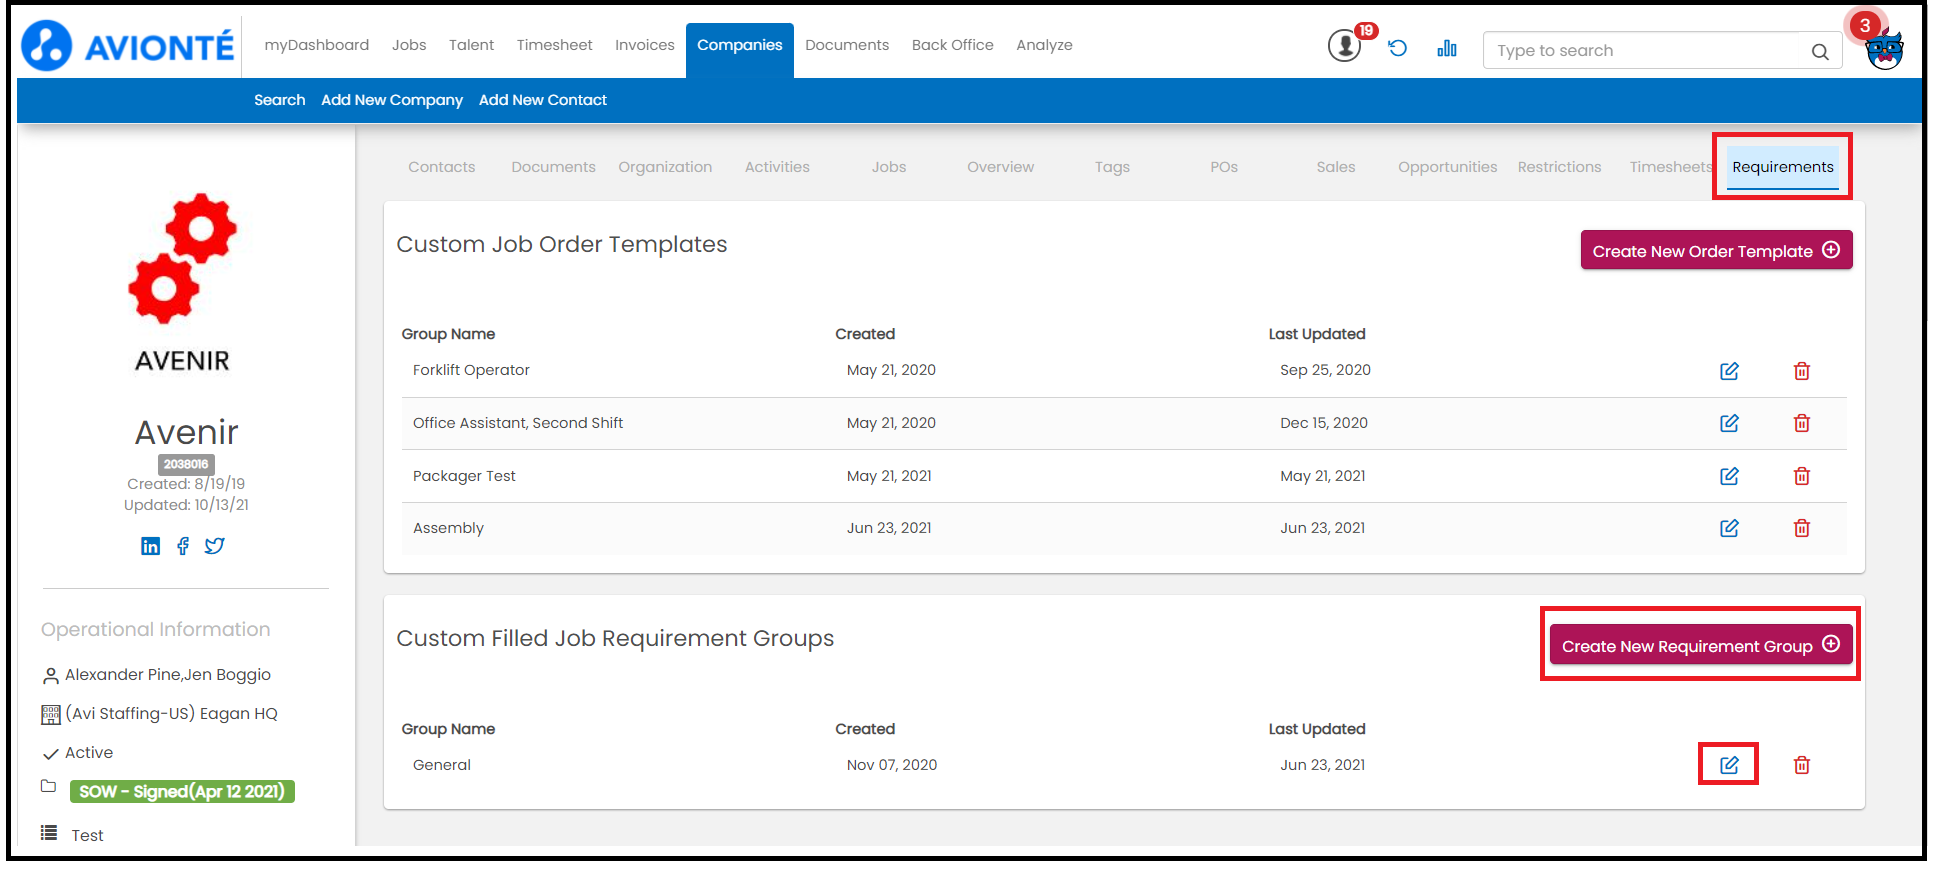Screen dimensions: 1937x875
Task: Switch to the company Jobs tab
Action: (889, 167)
